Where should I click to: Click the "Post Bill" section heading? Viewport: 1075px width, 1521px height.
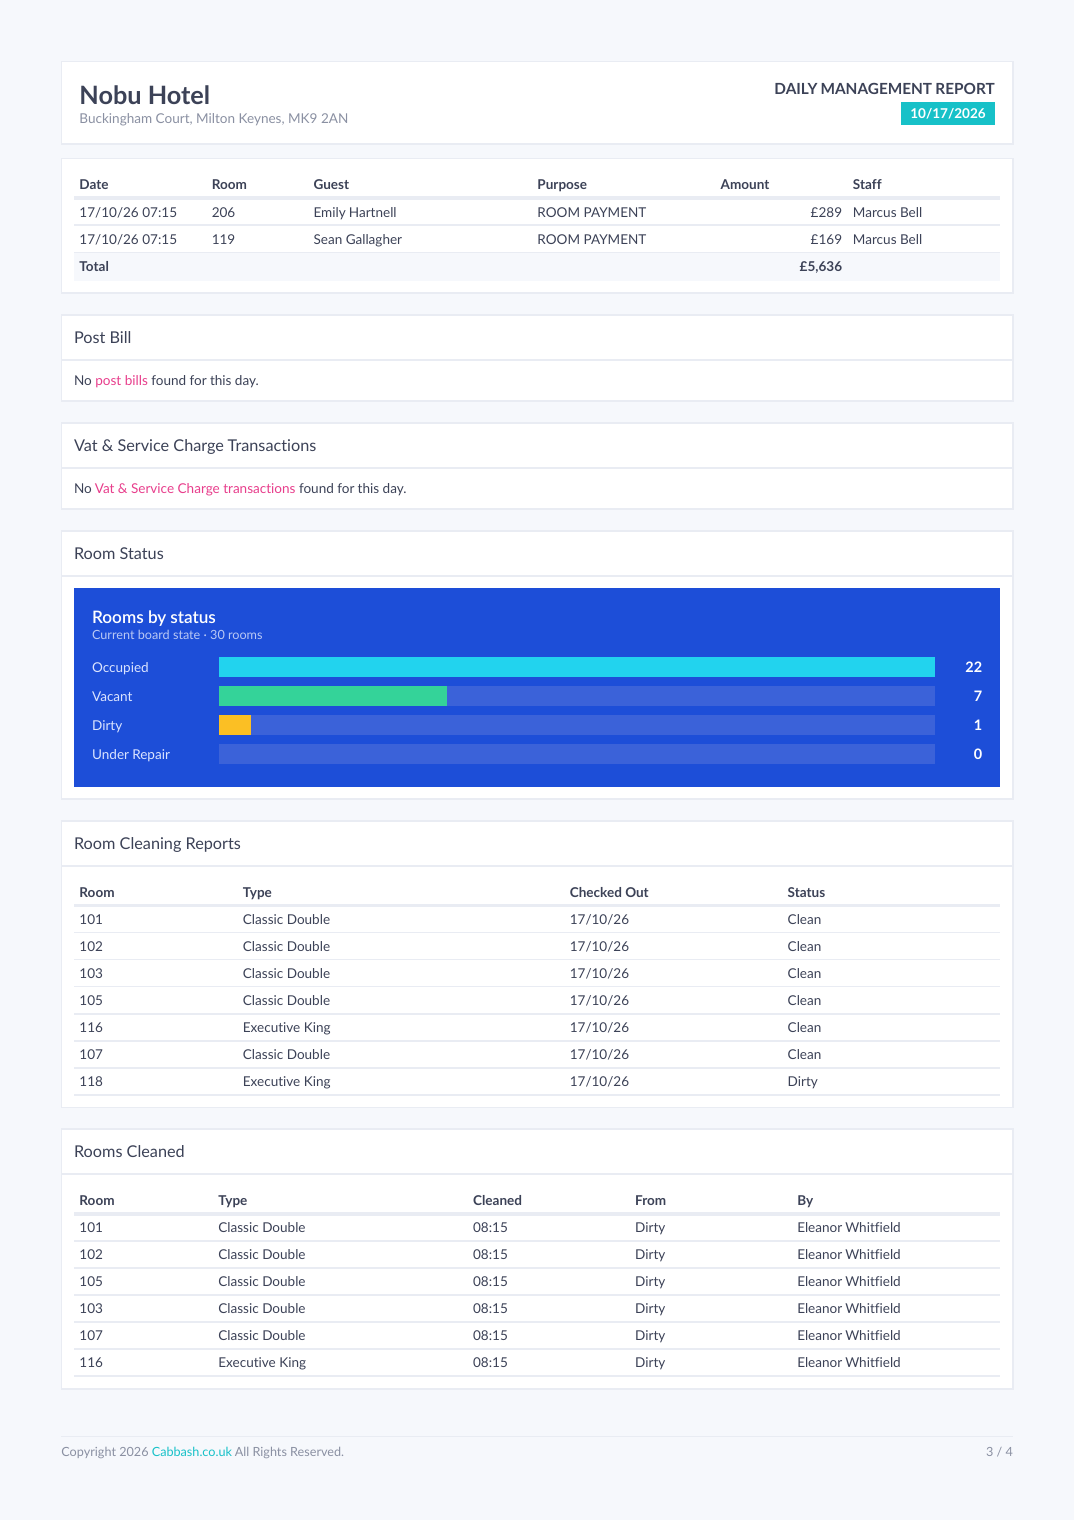pos(103,338)
